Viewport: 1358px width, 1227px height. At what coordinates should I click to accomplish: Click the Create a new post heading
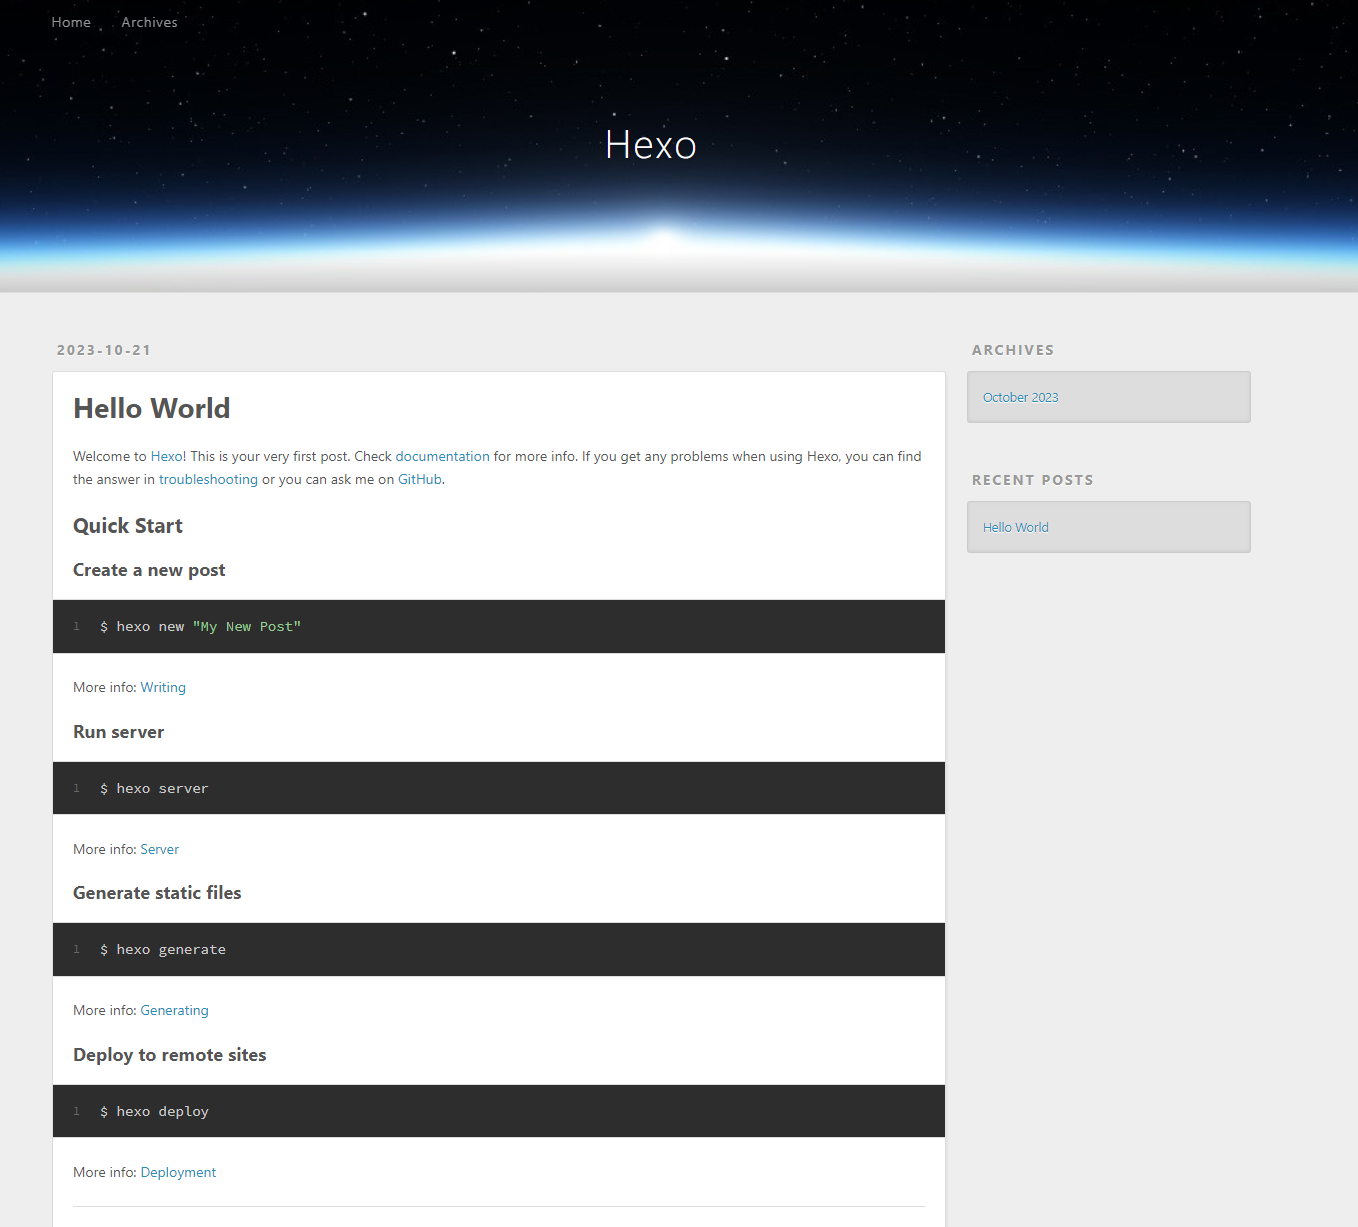(149, 570)
